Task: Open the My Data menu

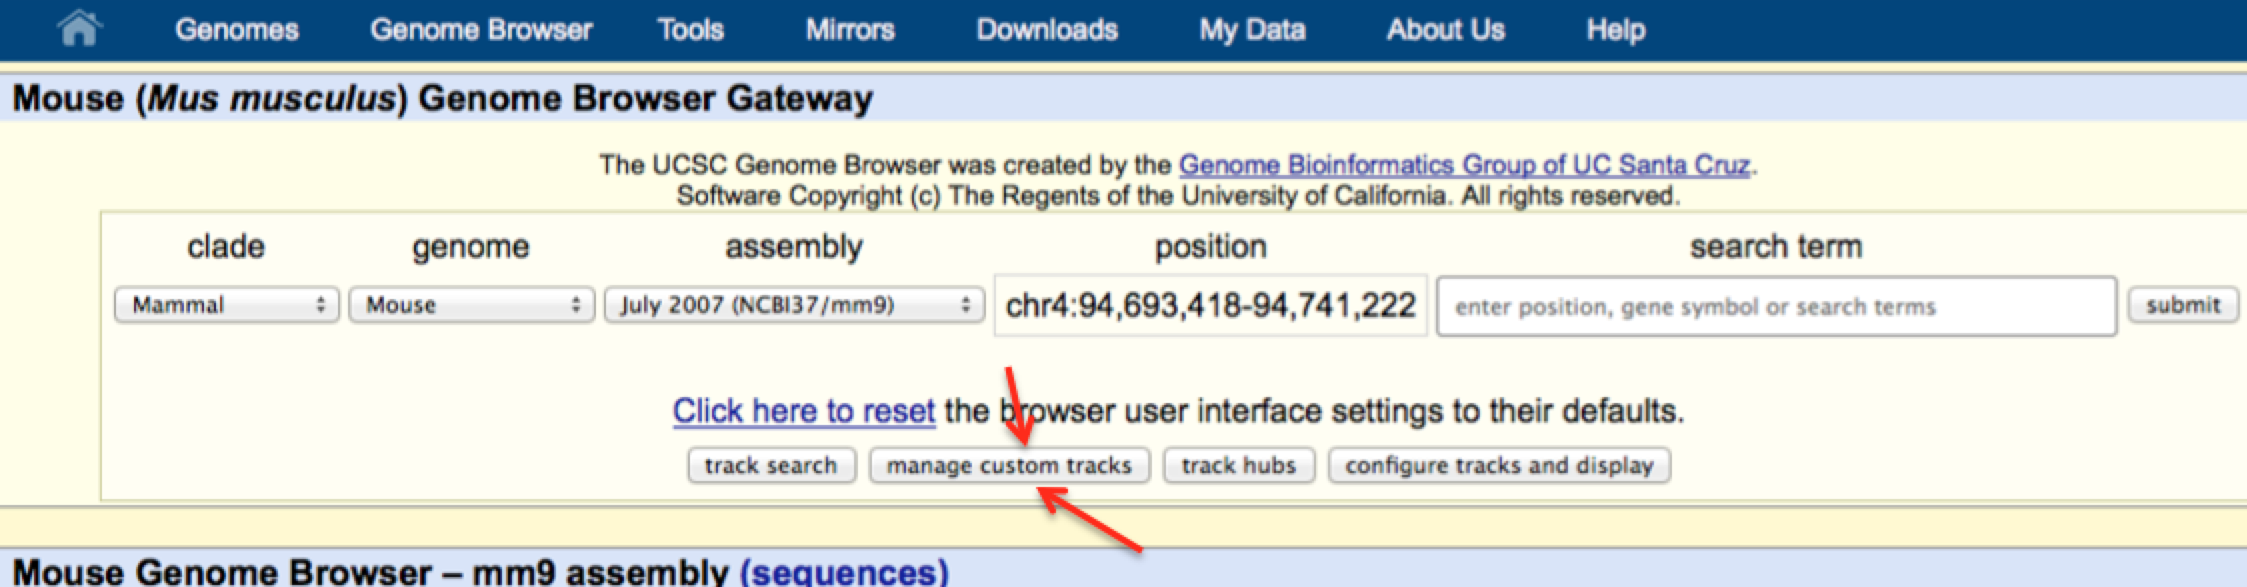Action: coord(1252,30)
